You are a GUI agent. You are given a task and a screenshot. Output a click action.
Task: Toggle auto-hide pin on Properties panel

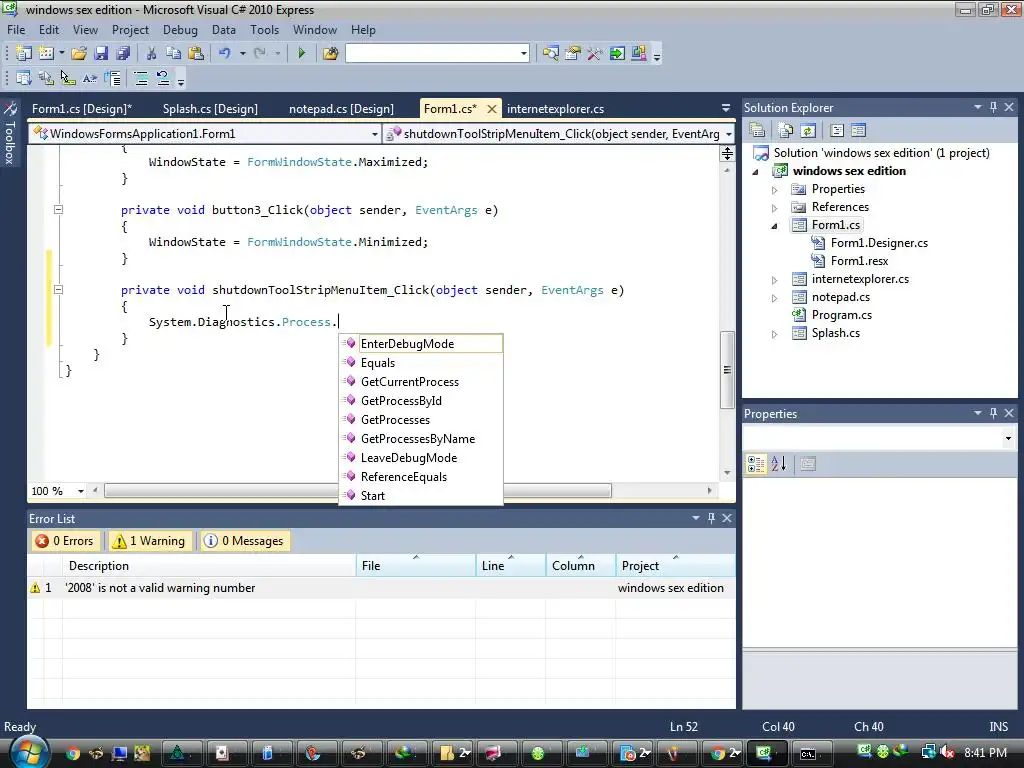tap(993, 413)
